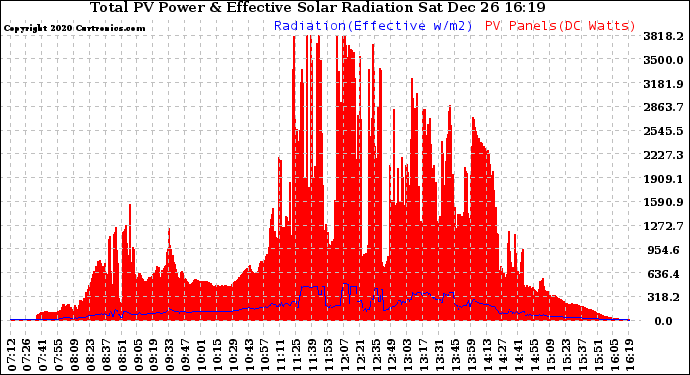Click the 2545.5 y-axis value
The image size is (690, 375).
(x=663, y=131)
